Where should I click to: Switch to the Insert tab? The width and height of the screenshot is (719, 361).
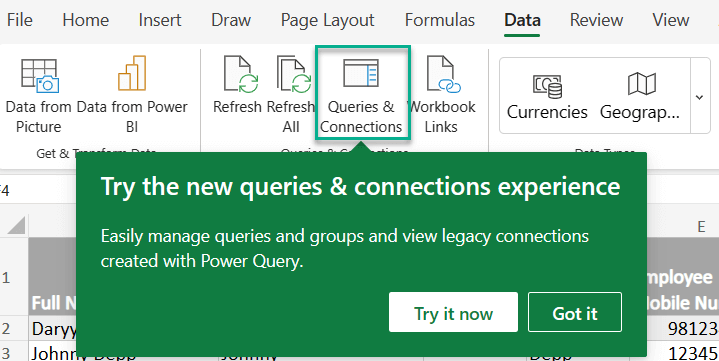160,20
